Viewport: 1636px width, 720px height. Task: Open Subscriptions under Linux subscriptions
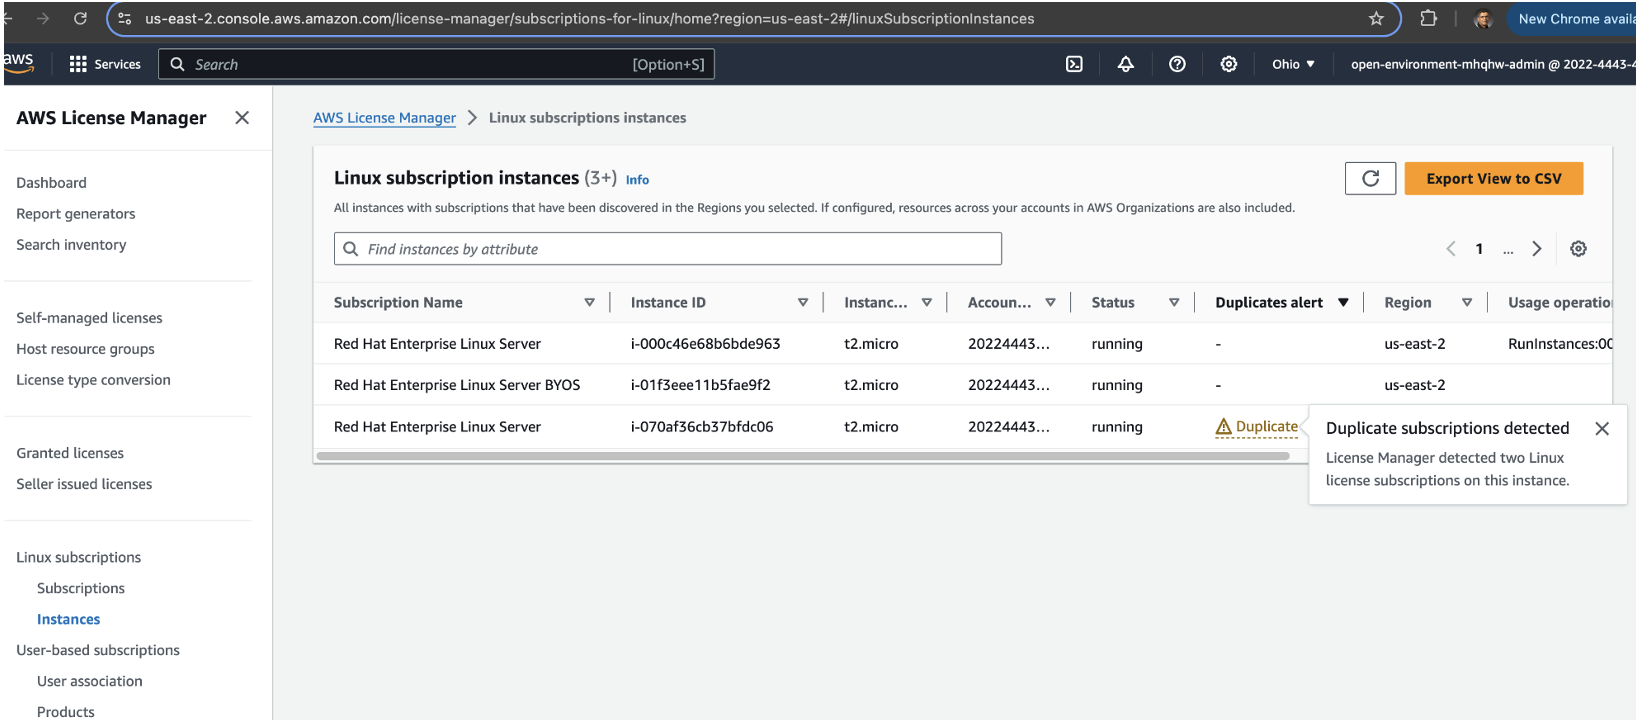[81, 588]
